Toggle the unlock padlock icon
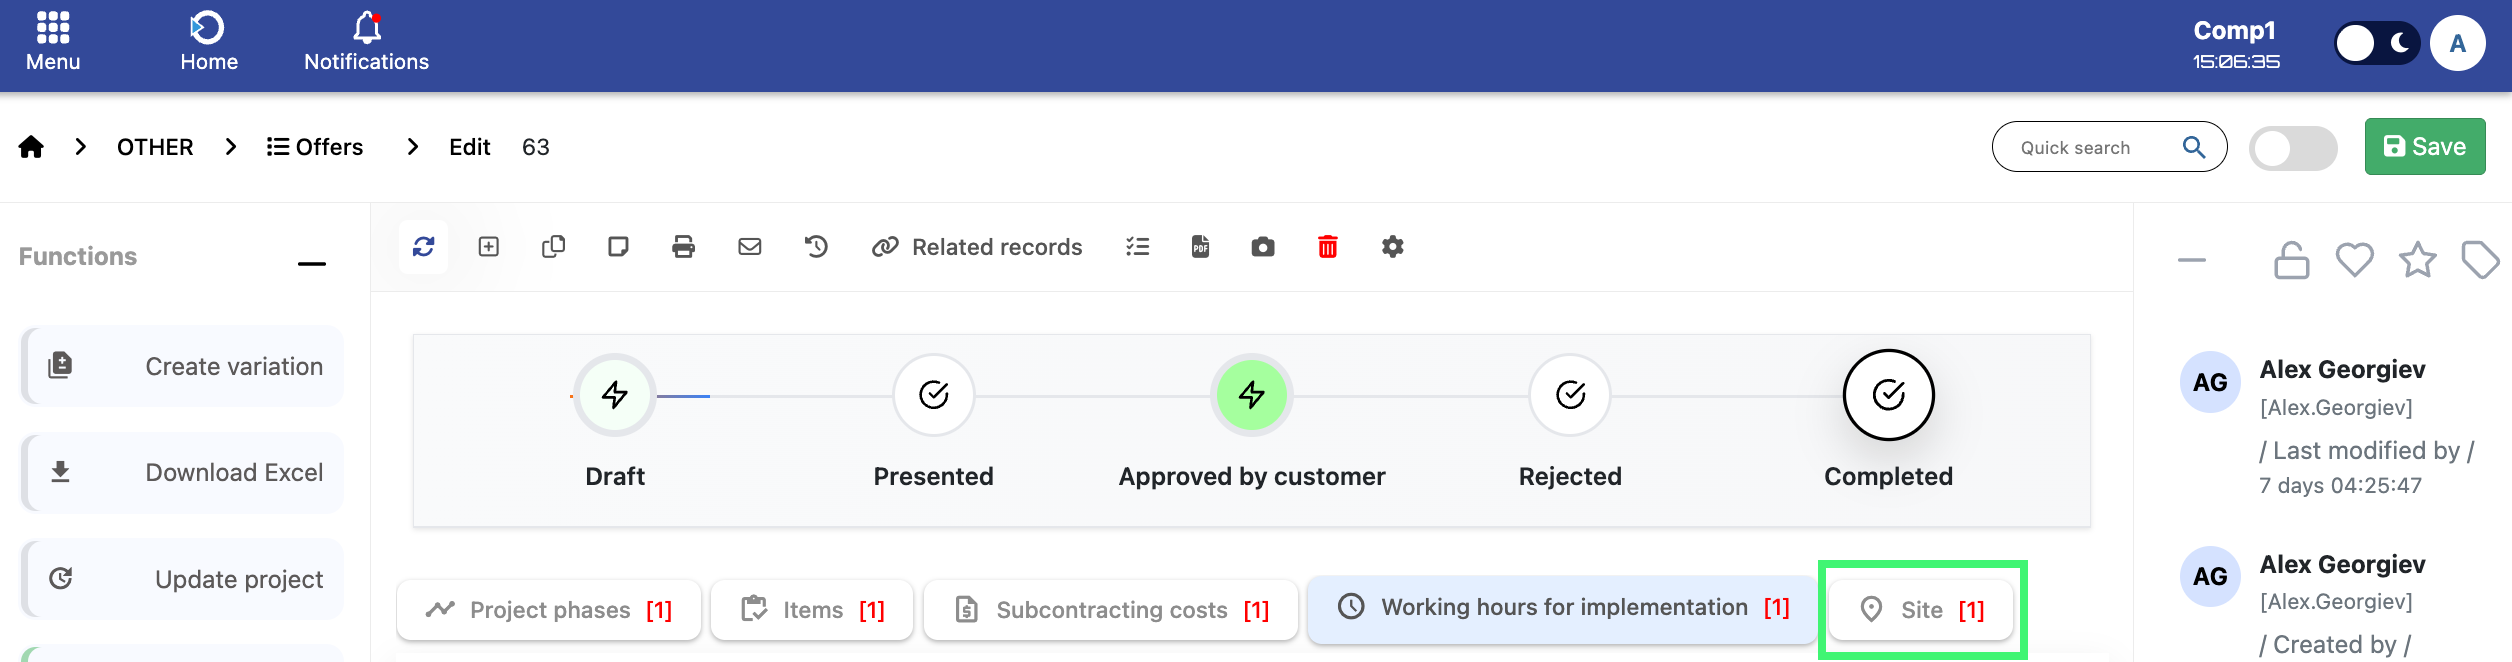2512x662 pixels. [x=2291, y=261]
